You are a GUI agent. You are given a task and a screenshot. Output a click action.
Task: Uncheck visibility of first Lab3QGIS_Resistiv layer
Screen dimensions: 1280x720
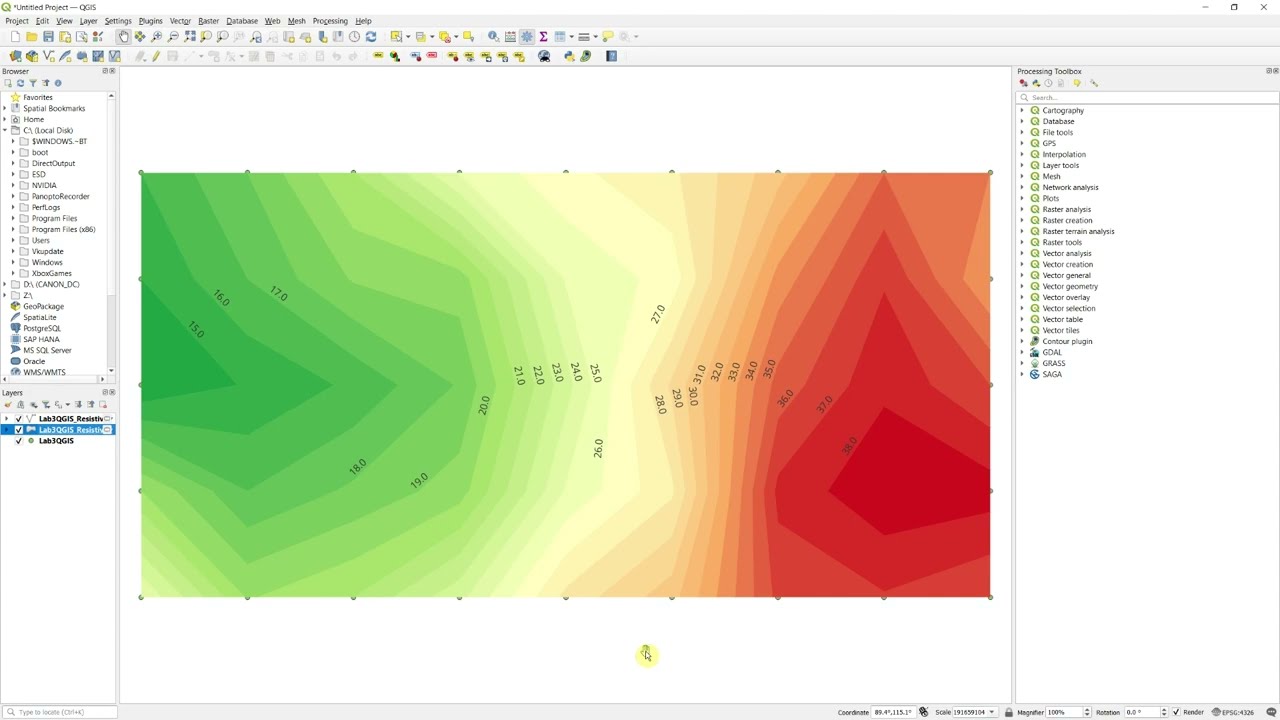(18, 418)
